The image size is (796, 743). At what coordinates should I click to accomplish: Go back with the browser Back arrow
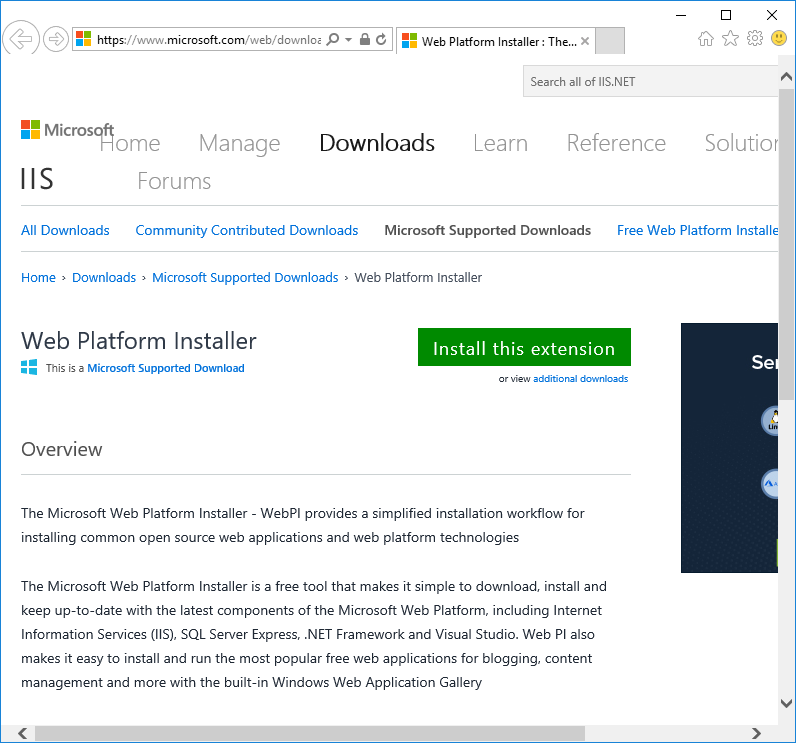coord(21,39)
